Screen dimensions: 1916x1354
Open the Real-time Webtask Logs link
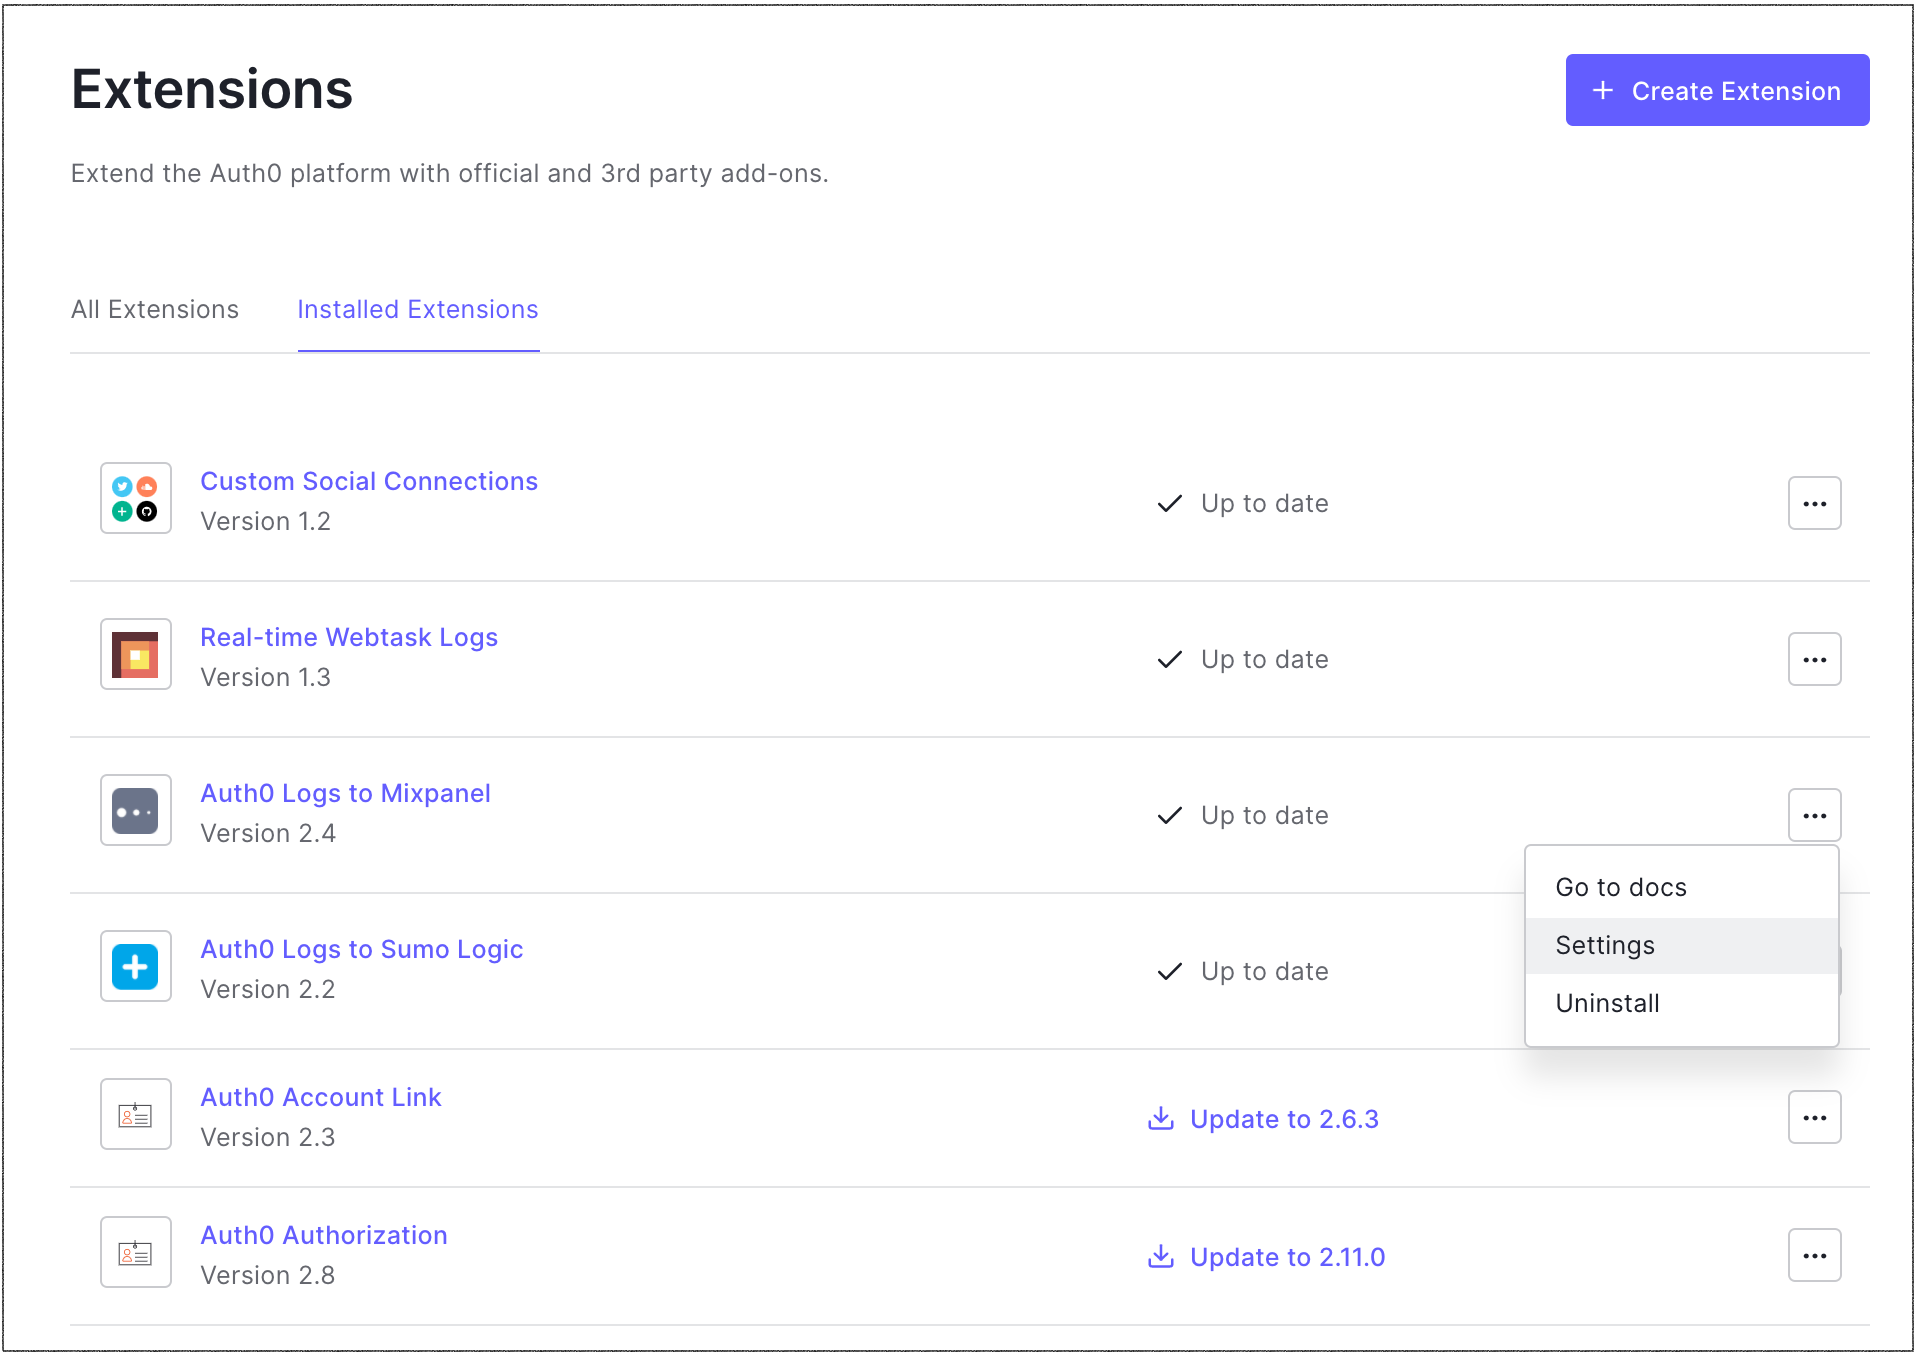pos(349,637)
